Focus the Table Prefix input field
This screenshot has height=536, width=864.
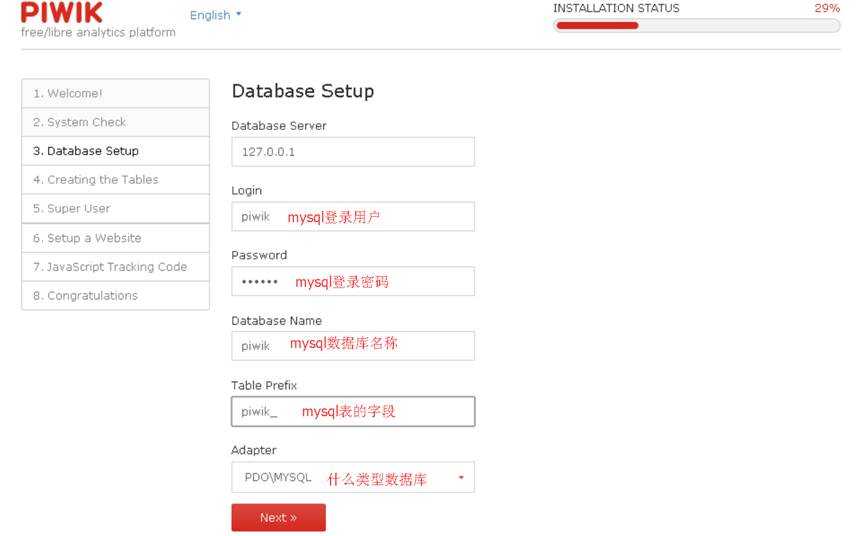[x=353, y=412]
